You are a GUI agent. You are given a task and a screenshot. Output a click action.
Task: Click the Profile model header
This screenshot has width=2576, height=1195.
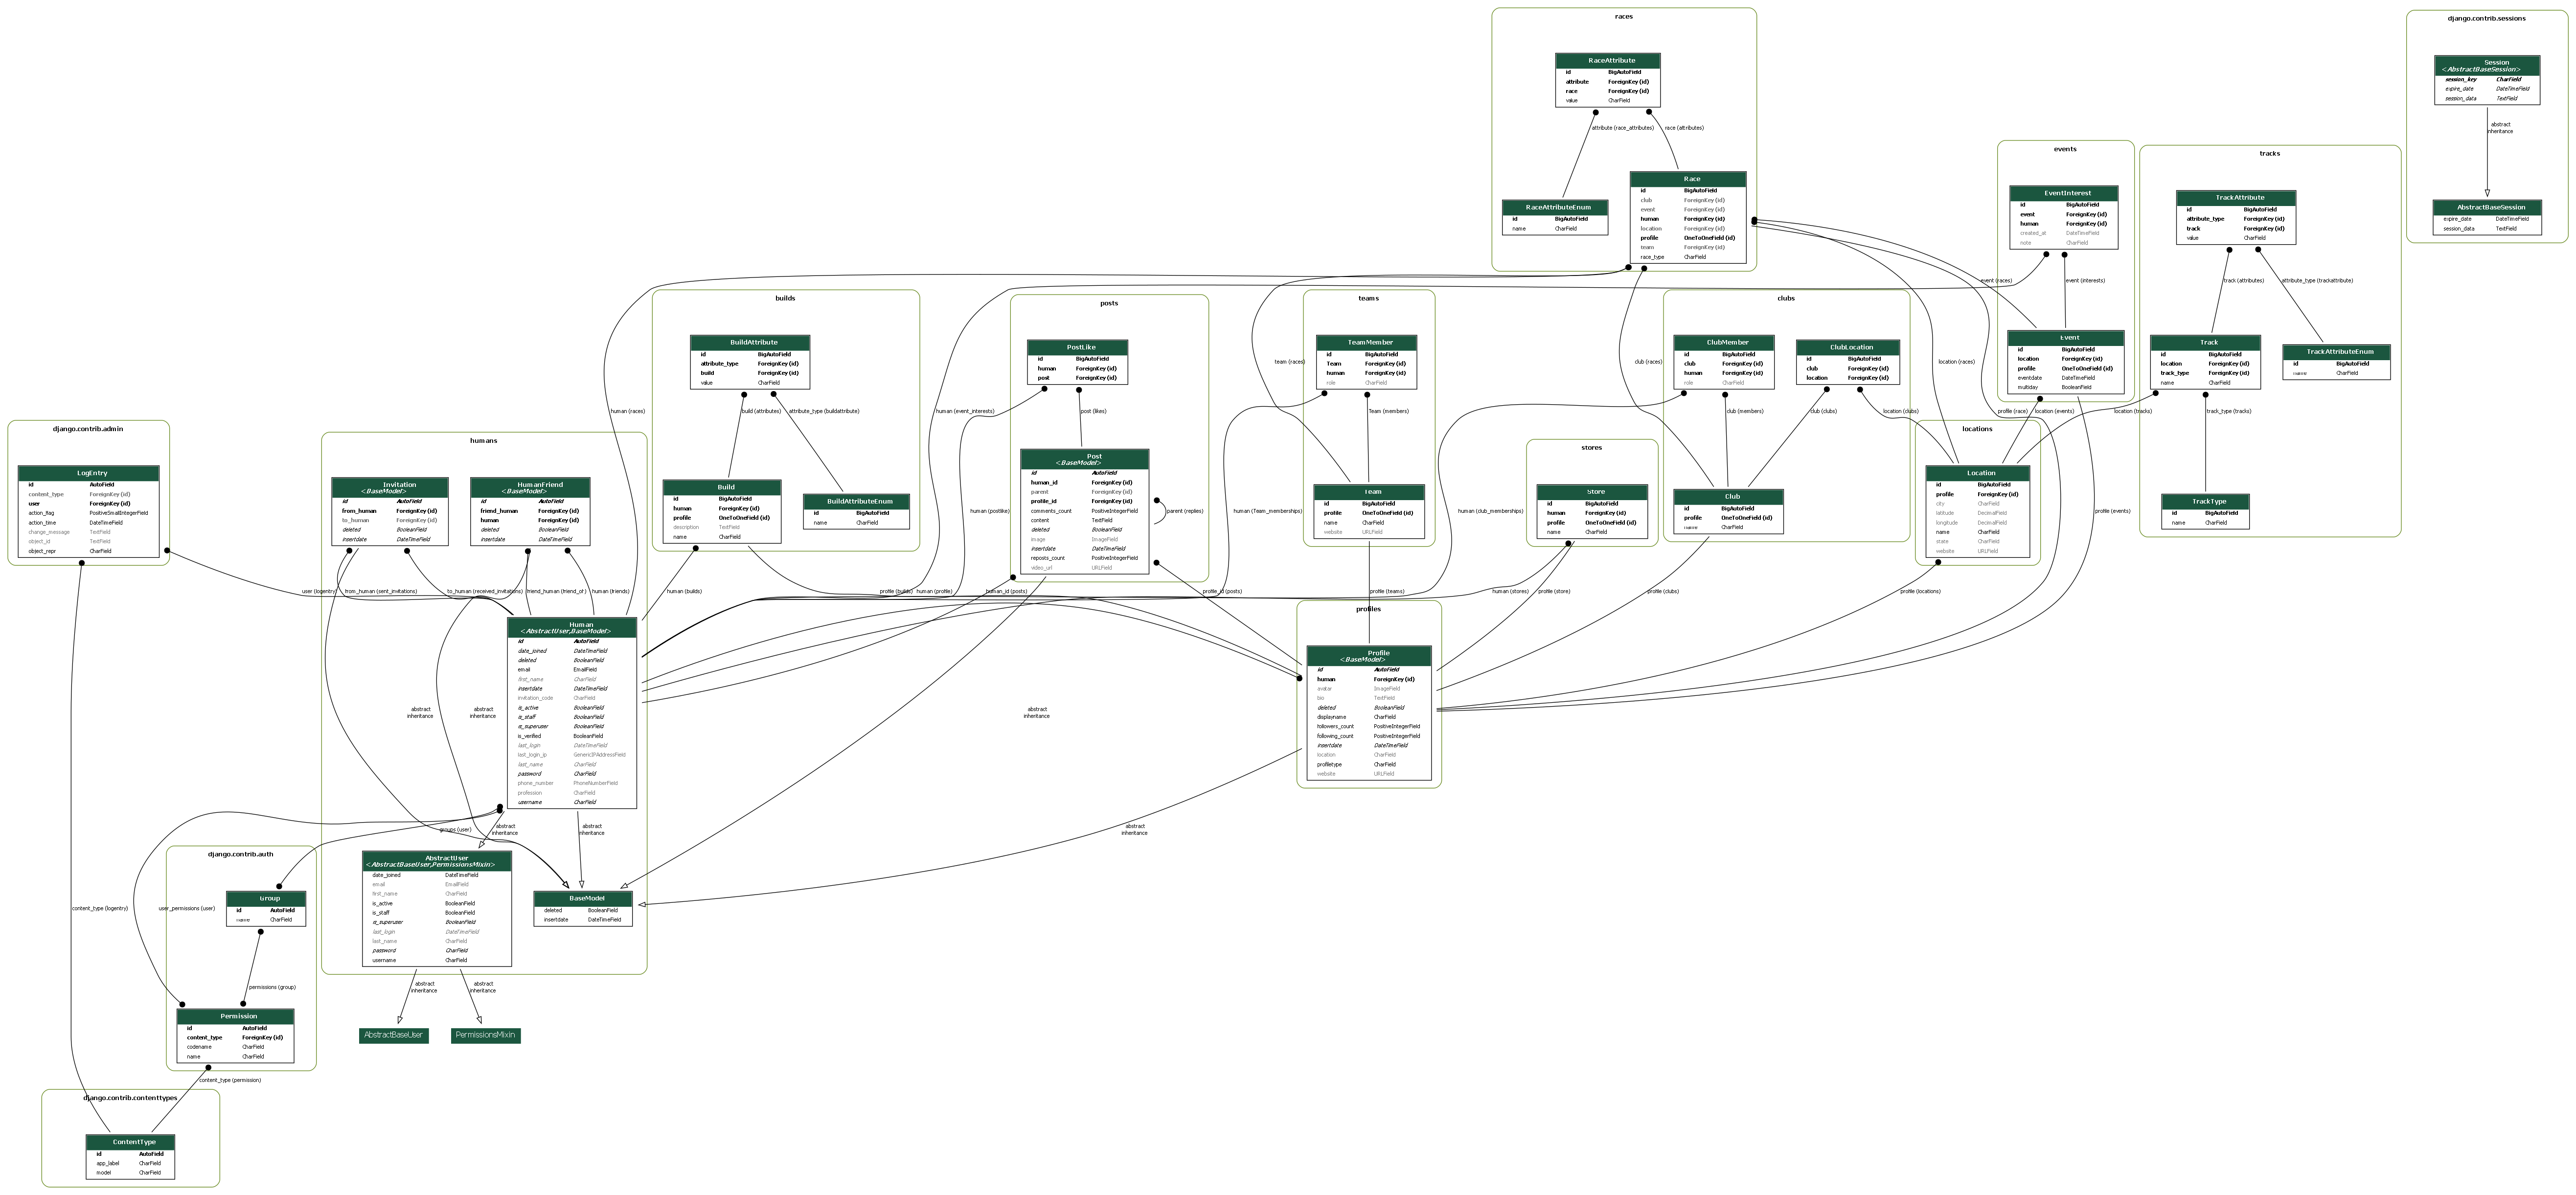point(1368,655)
